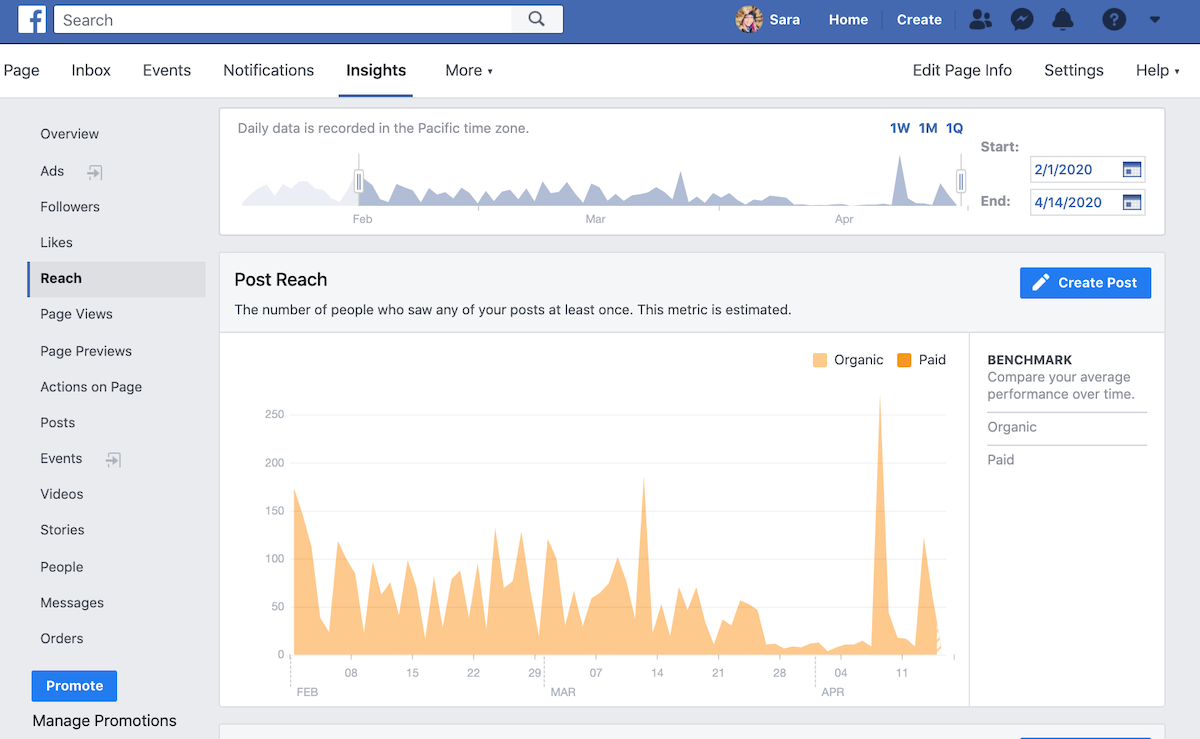Grab the left date range slider handle
Viewport: 1200px width, 739px height.
(358, 181)
